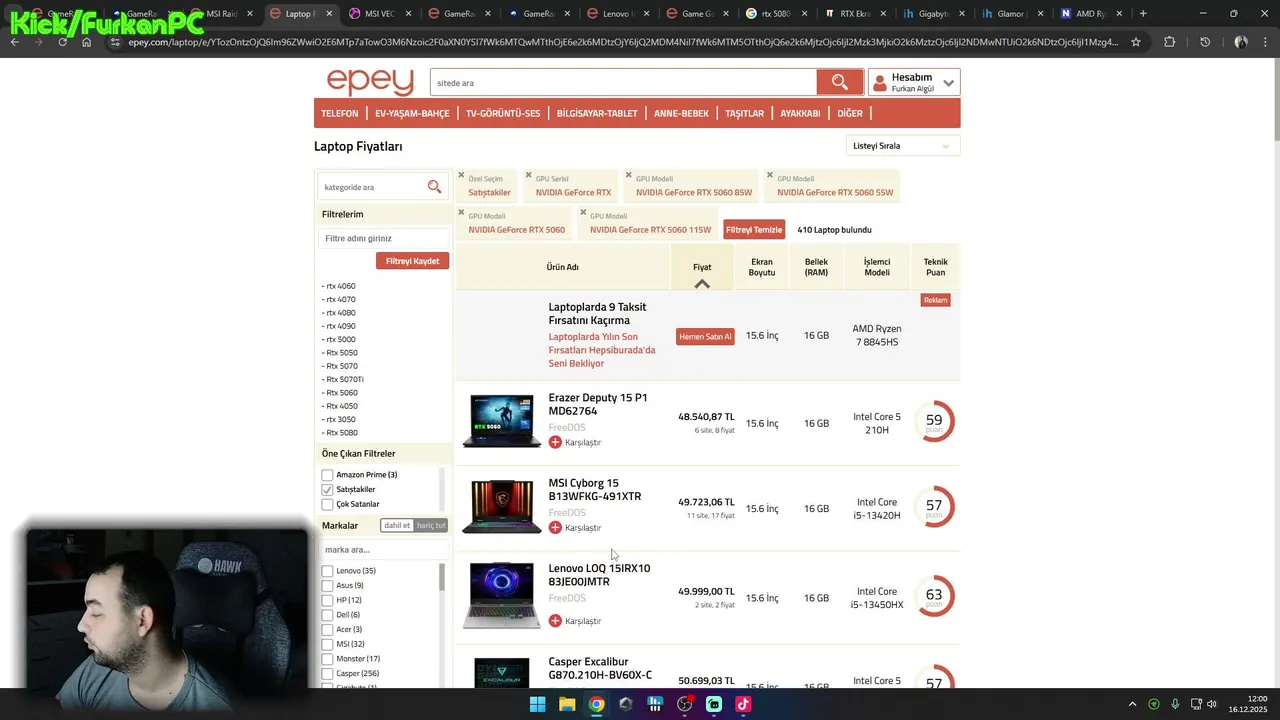Select the 'dahil et' brand toggle
This screenshot has width=1280, height=720.
point(397,525)
